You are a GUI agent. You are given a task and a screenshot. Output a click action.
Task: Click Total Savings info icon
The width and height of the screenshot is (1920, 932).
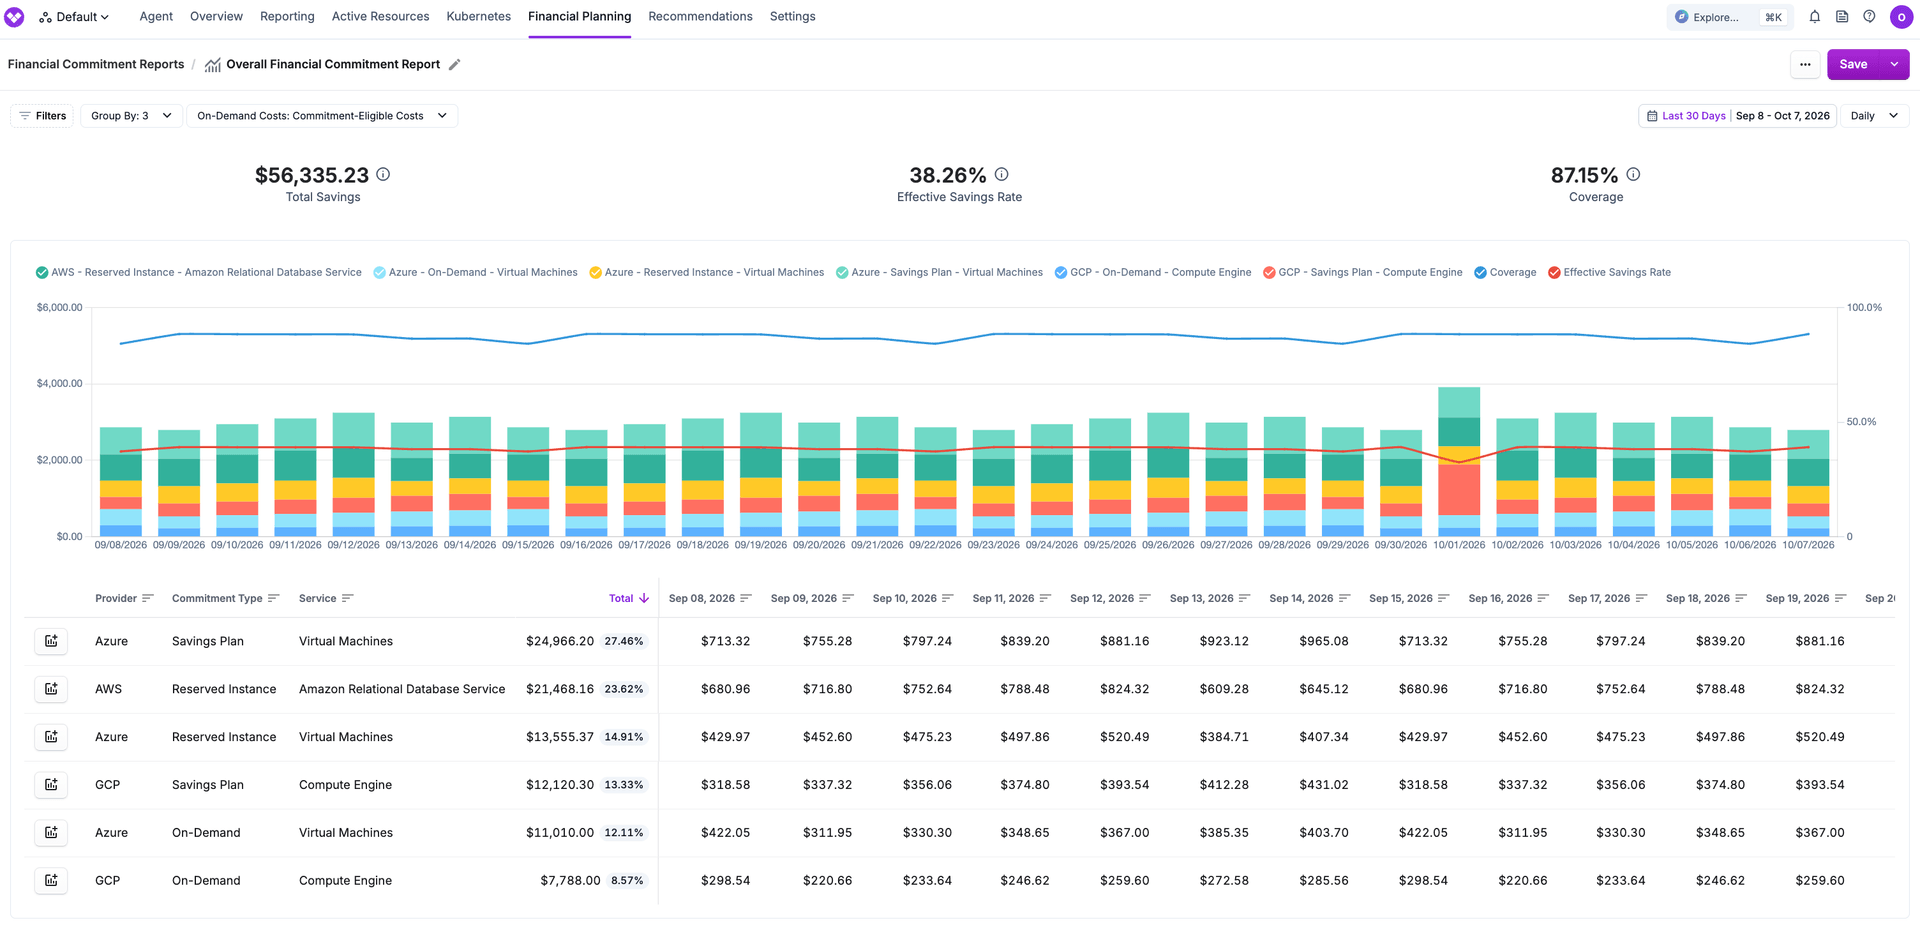[383, 174]
